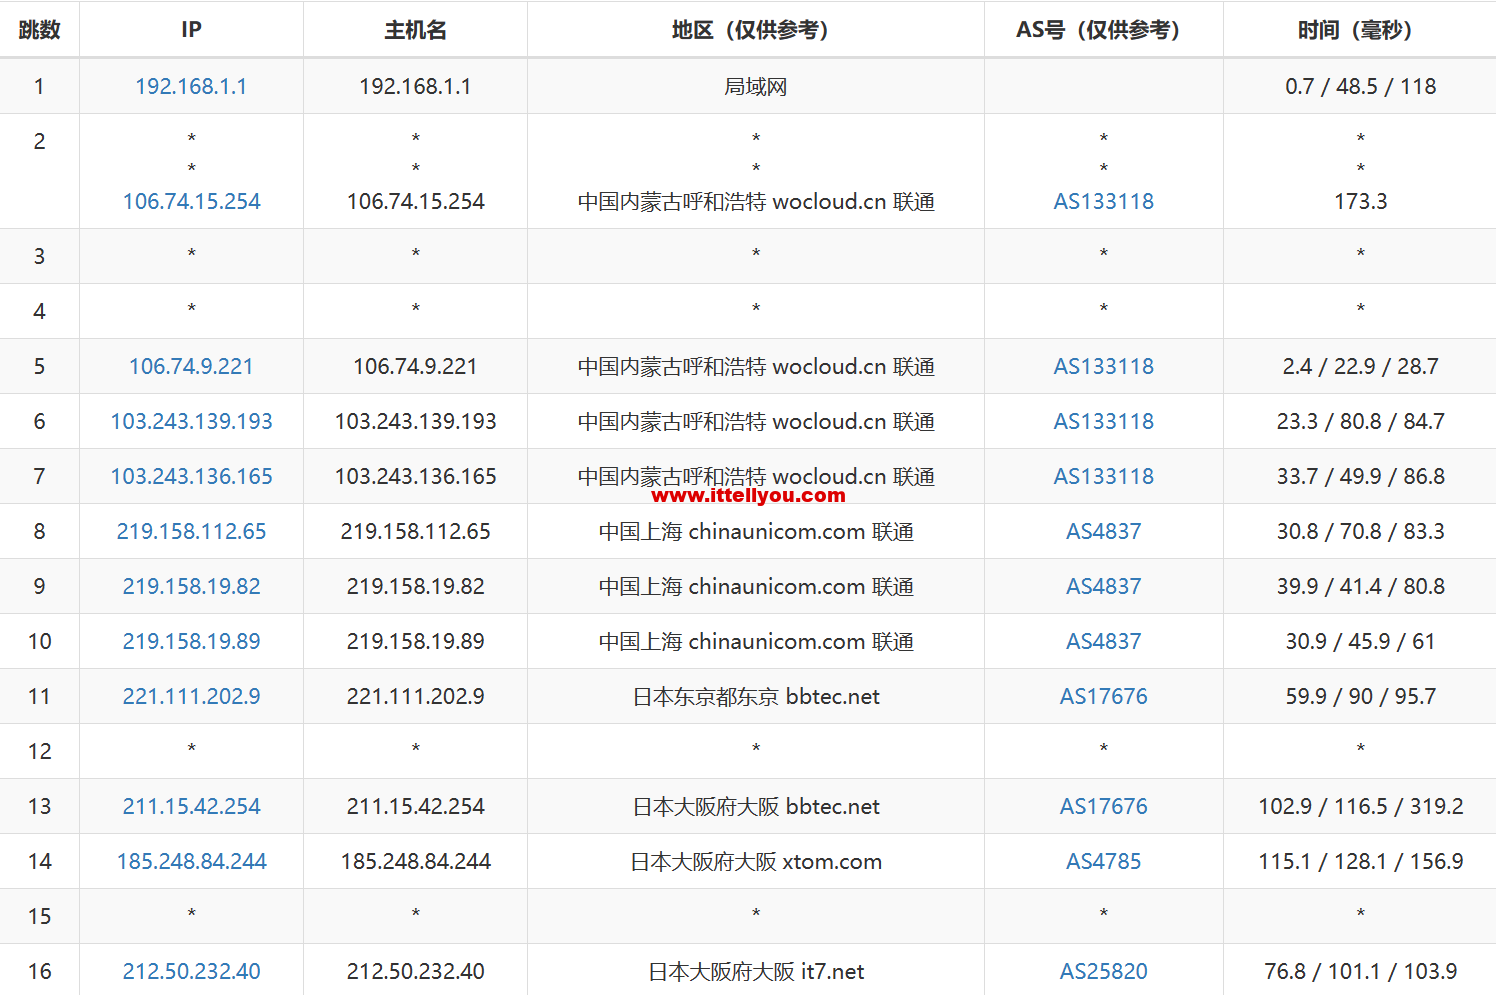Select the 日本大阪府大阪 it7.net region cell

coord(755,972)
